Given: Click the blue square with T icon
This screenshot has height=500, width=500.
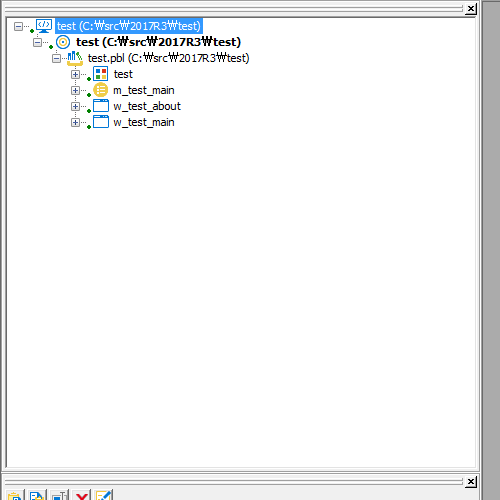Looking at the screenshot, I should 59,495.
